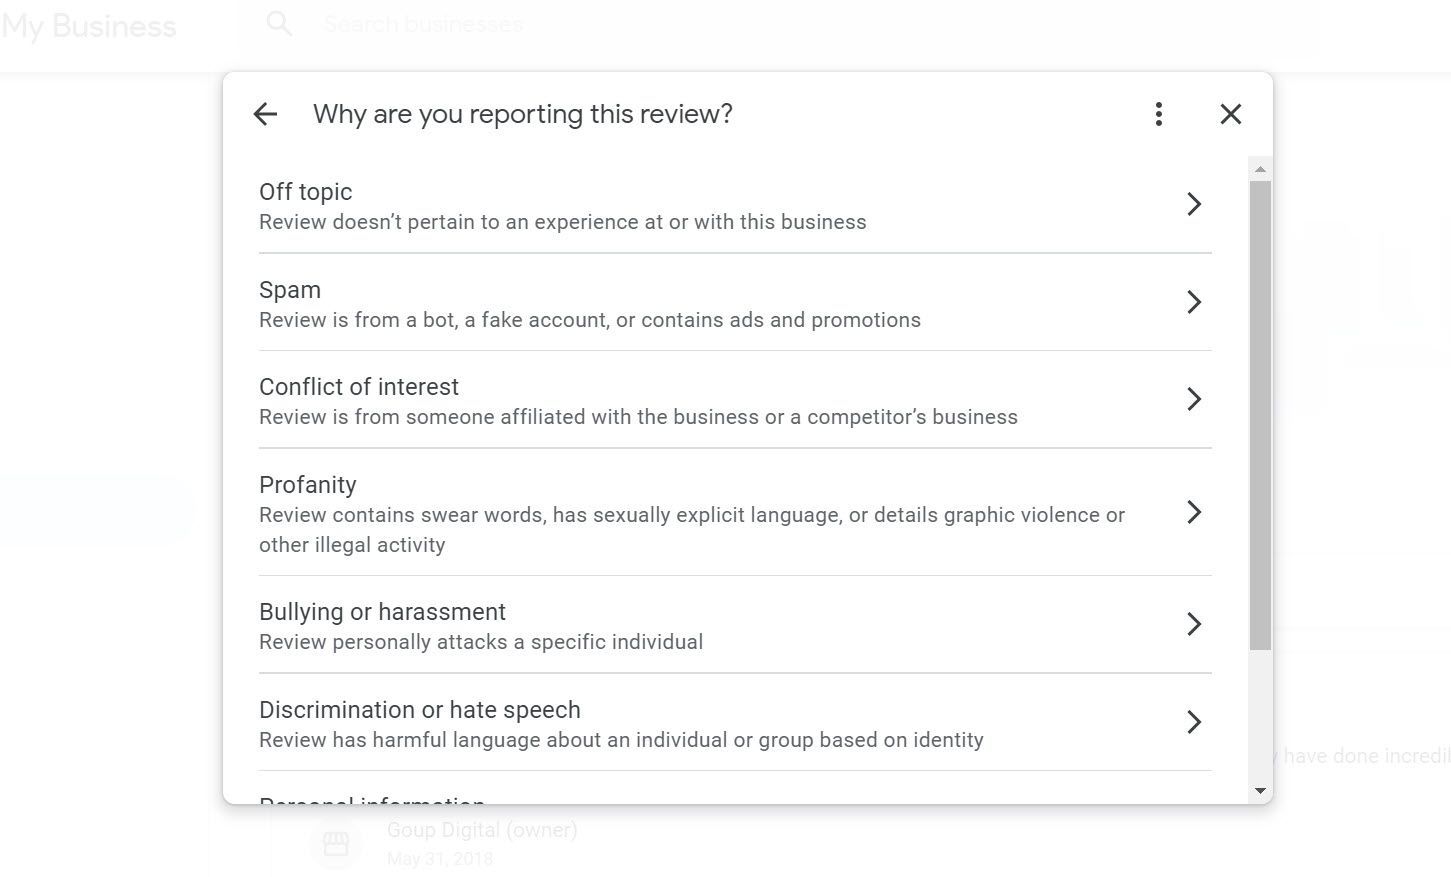The image size is (1451, 877).
Task: Click the chevron beside Profanity
Action: [1194, 512]
